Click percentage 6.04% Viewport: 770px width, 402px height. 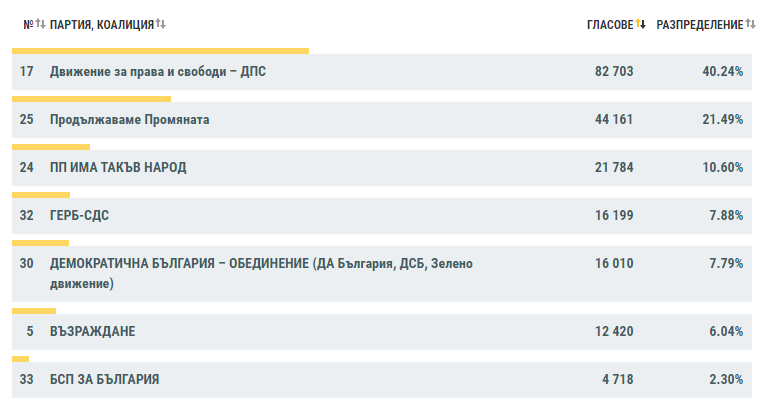[726, 331]
